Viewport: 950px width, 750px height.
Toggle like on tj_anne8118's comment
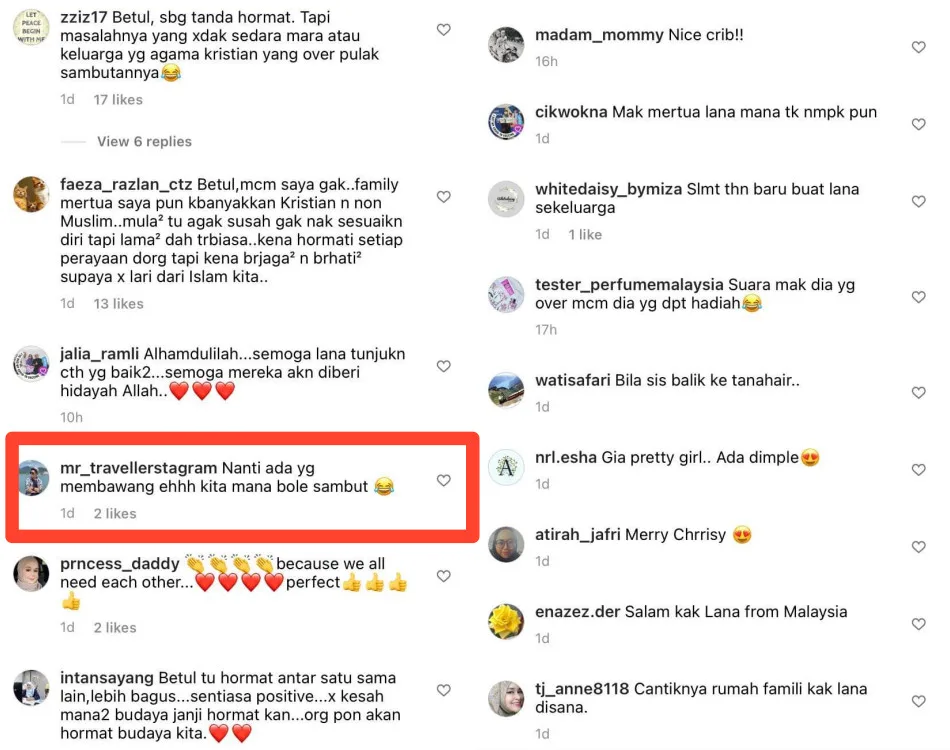[918, 701]
